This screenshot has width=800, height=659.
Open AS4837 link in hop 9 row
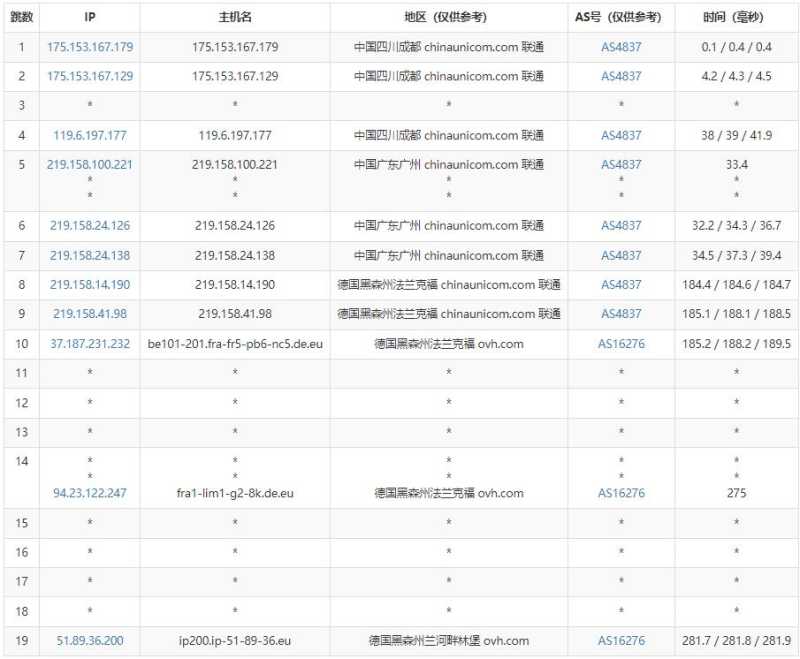click(x=621, y=314)
